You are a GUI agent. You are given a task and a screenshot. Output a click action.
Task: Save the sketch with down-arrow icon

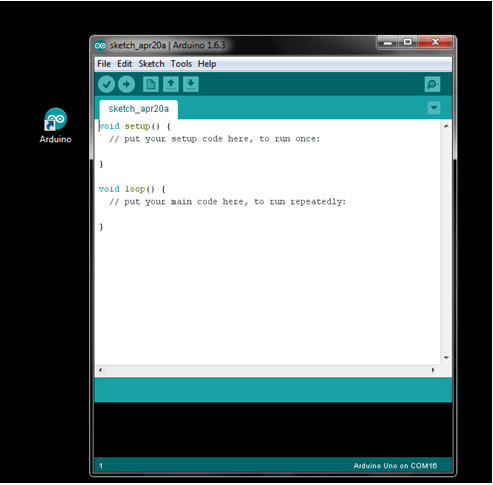coord(191,84)
